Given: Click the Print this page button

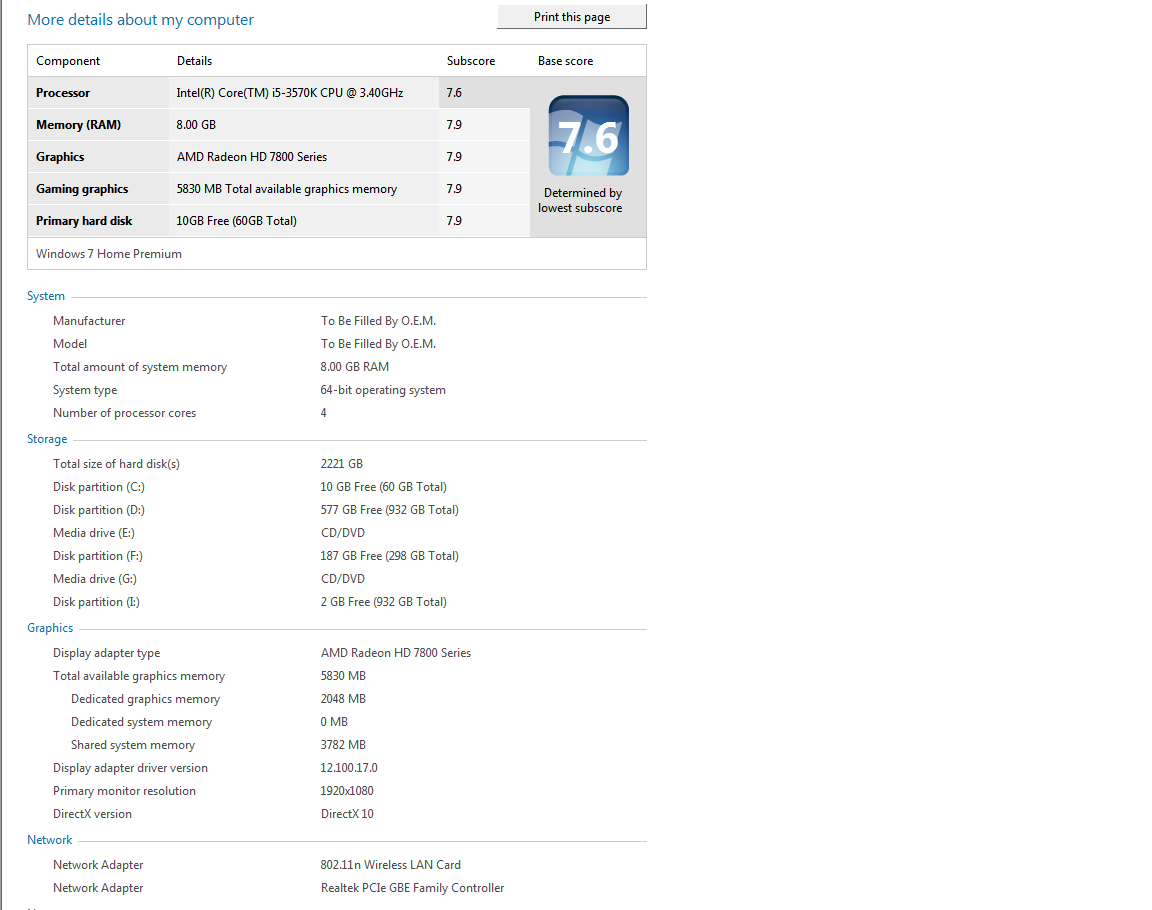Looking at the screenshot, I should pyautogui.click(x=572, y=17).
